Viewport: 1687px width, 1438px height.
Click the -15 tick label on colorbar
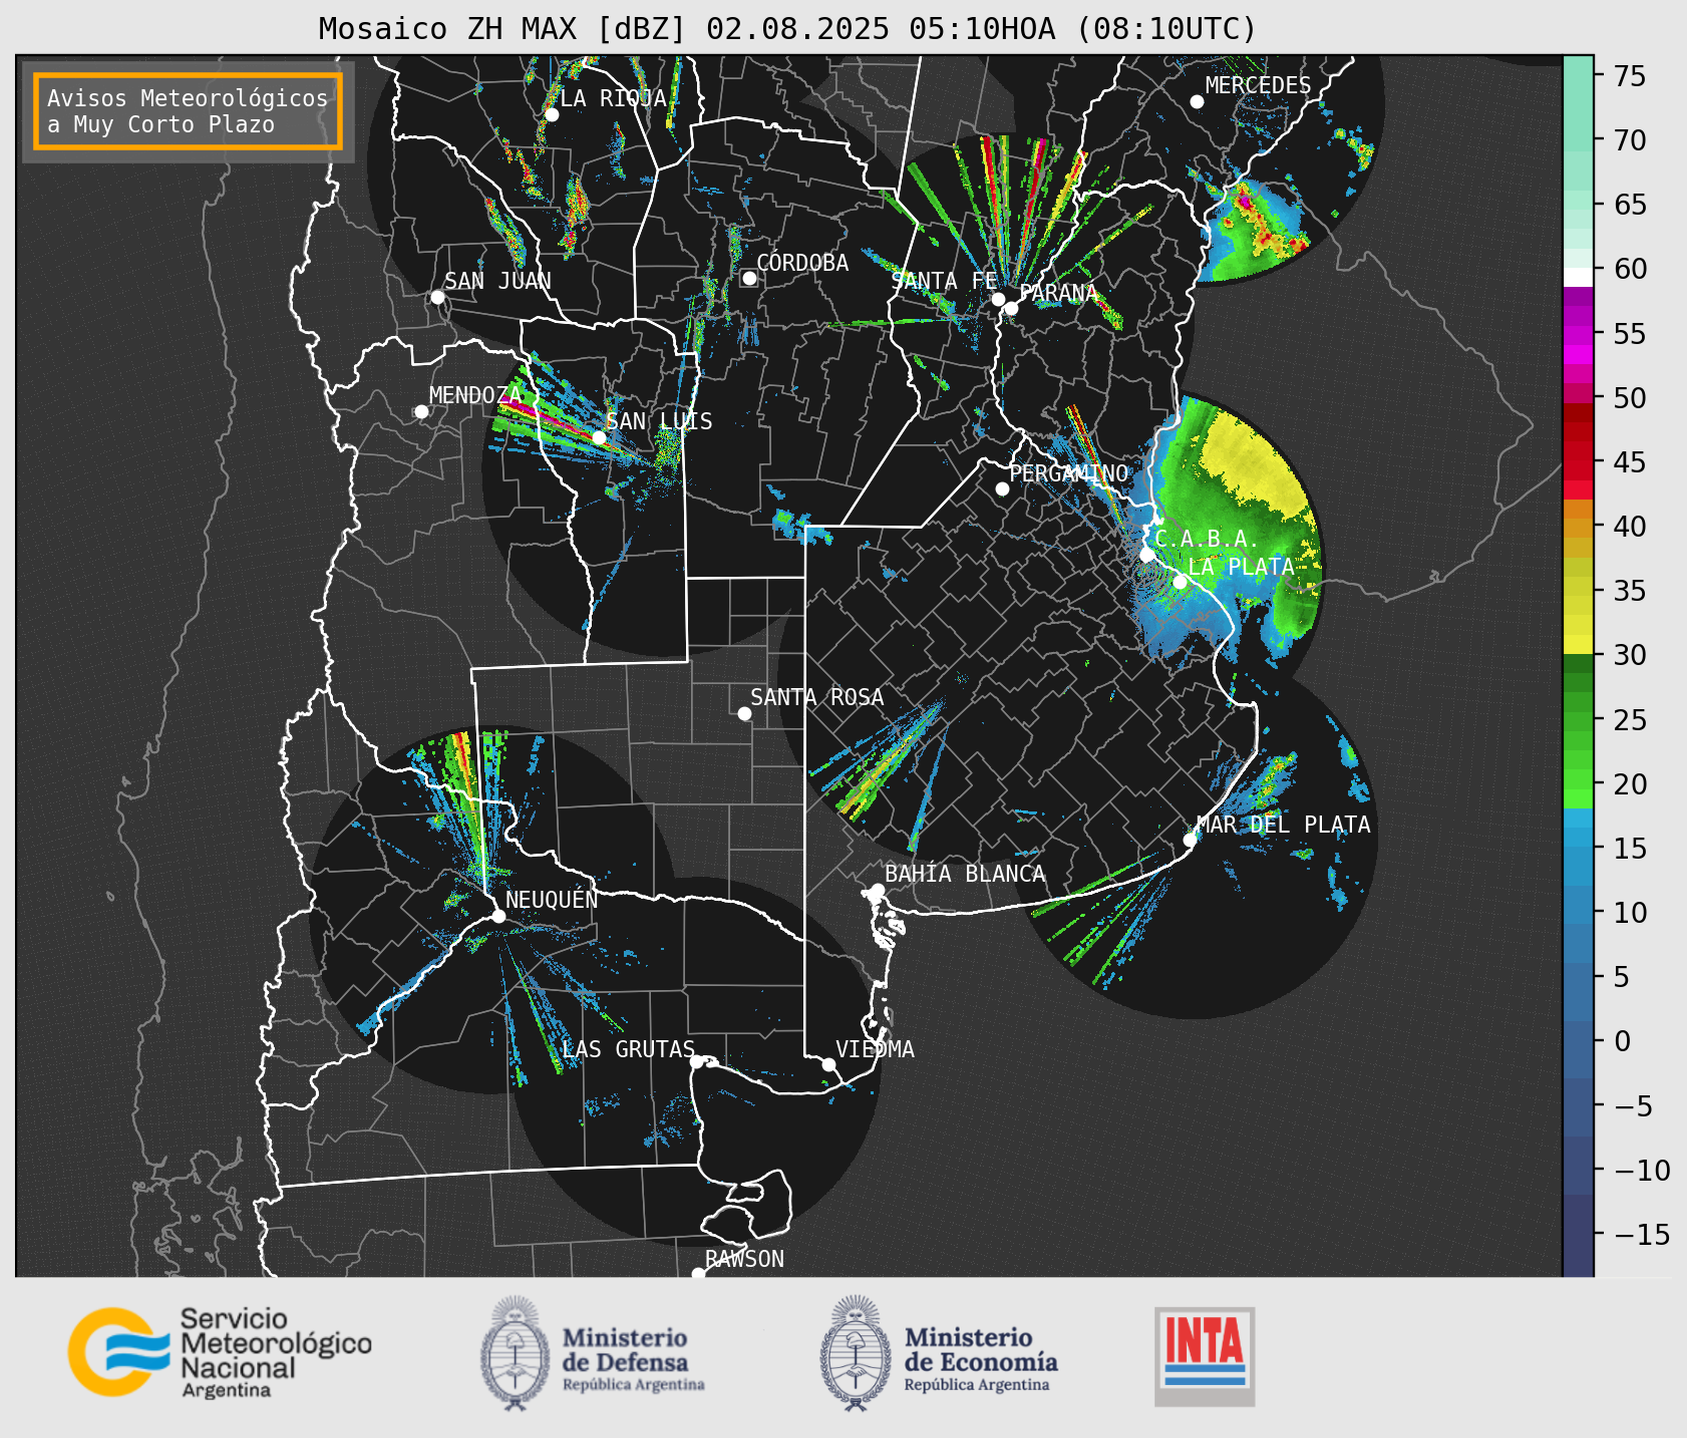(1642, 1235)
